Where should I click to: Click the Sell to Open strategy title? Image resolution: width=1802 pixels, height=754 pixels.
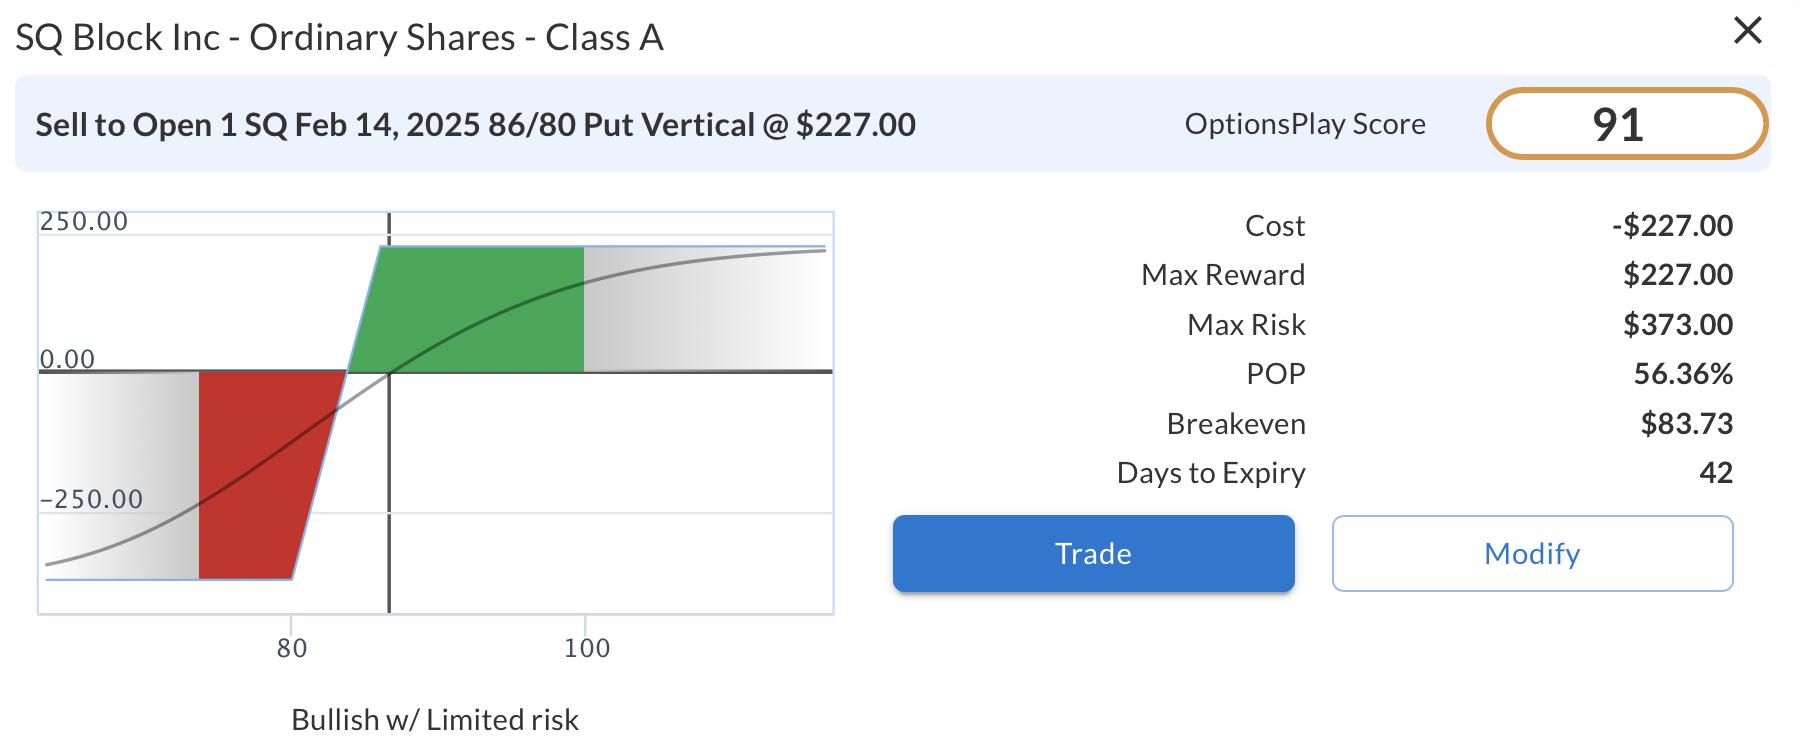(x=475, y=125)
